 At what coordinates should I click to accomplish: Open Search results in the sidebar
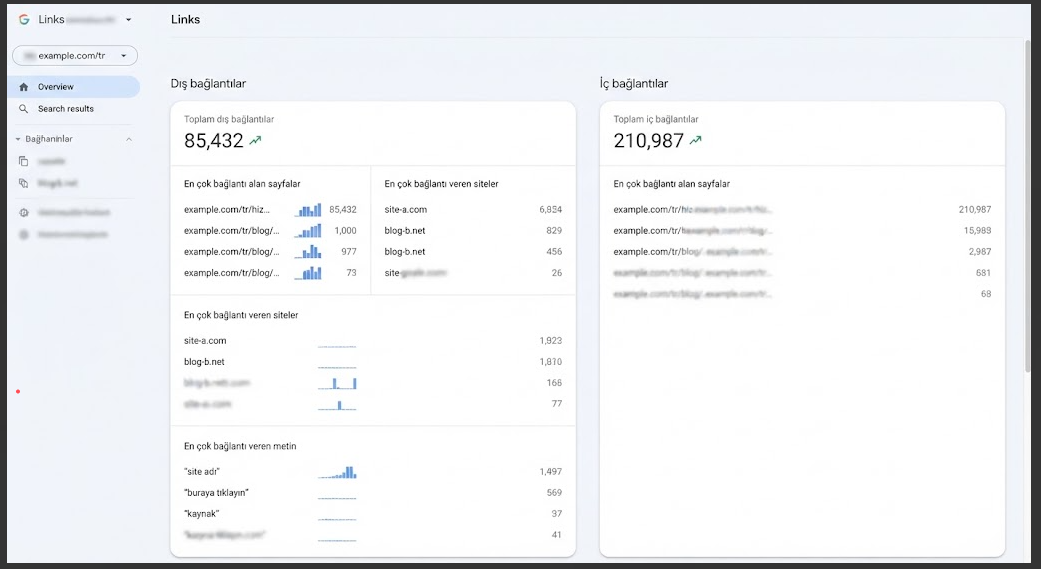tap(66, 109)
